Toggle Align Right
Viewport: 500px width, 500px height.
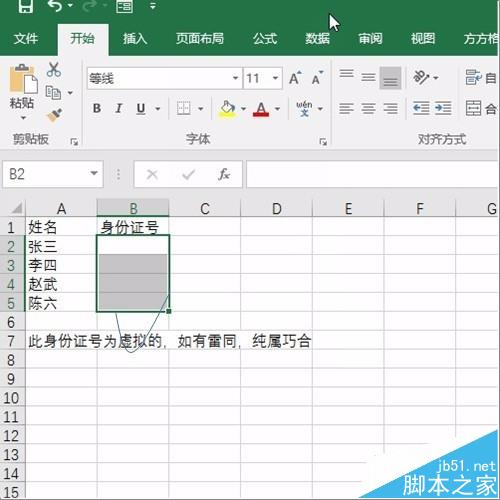[390, 108]
